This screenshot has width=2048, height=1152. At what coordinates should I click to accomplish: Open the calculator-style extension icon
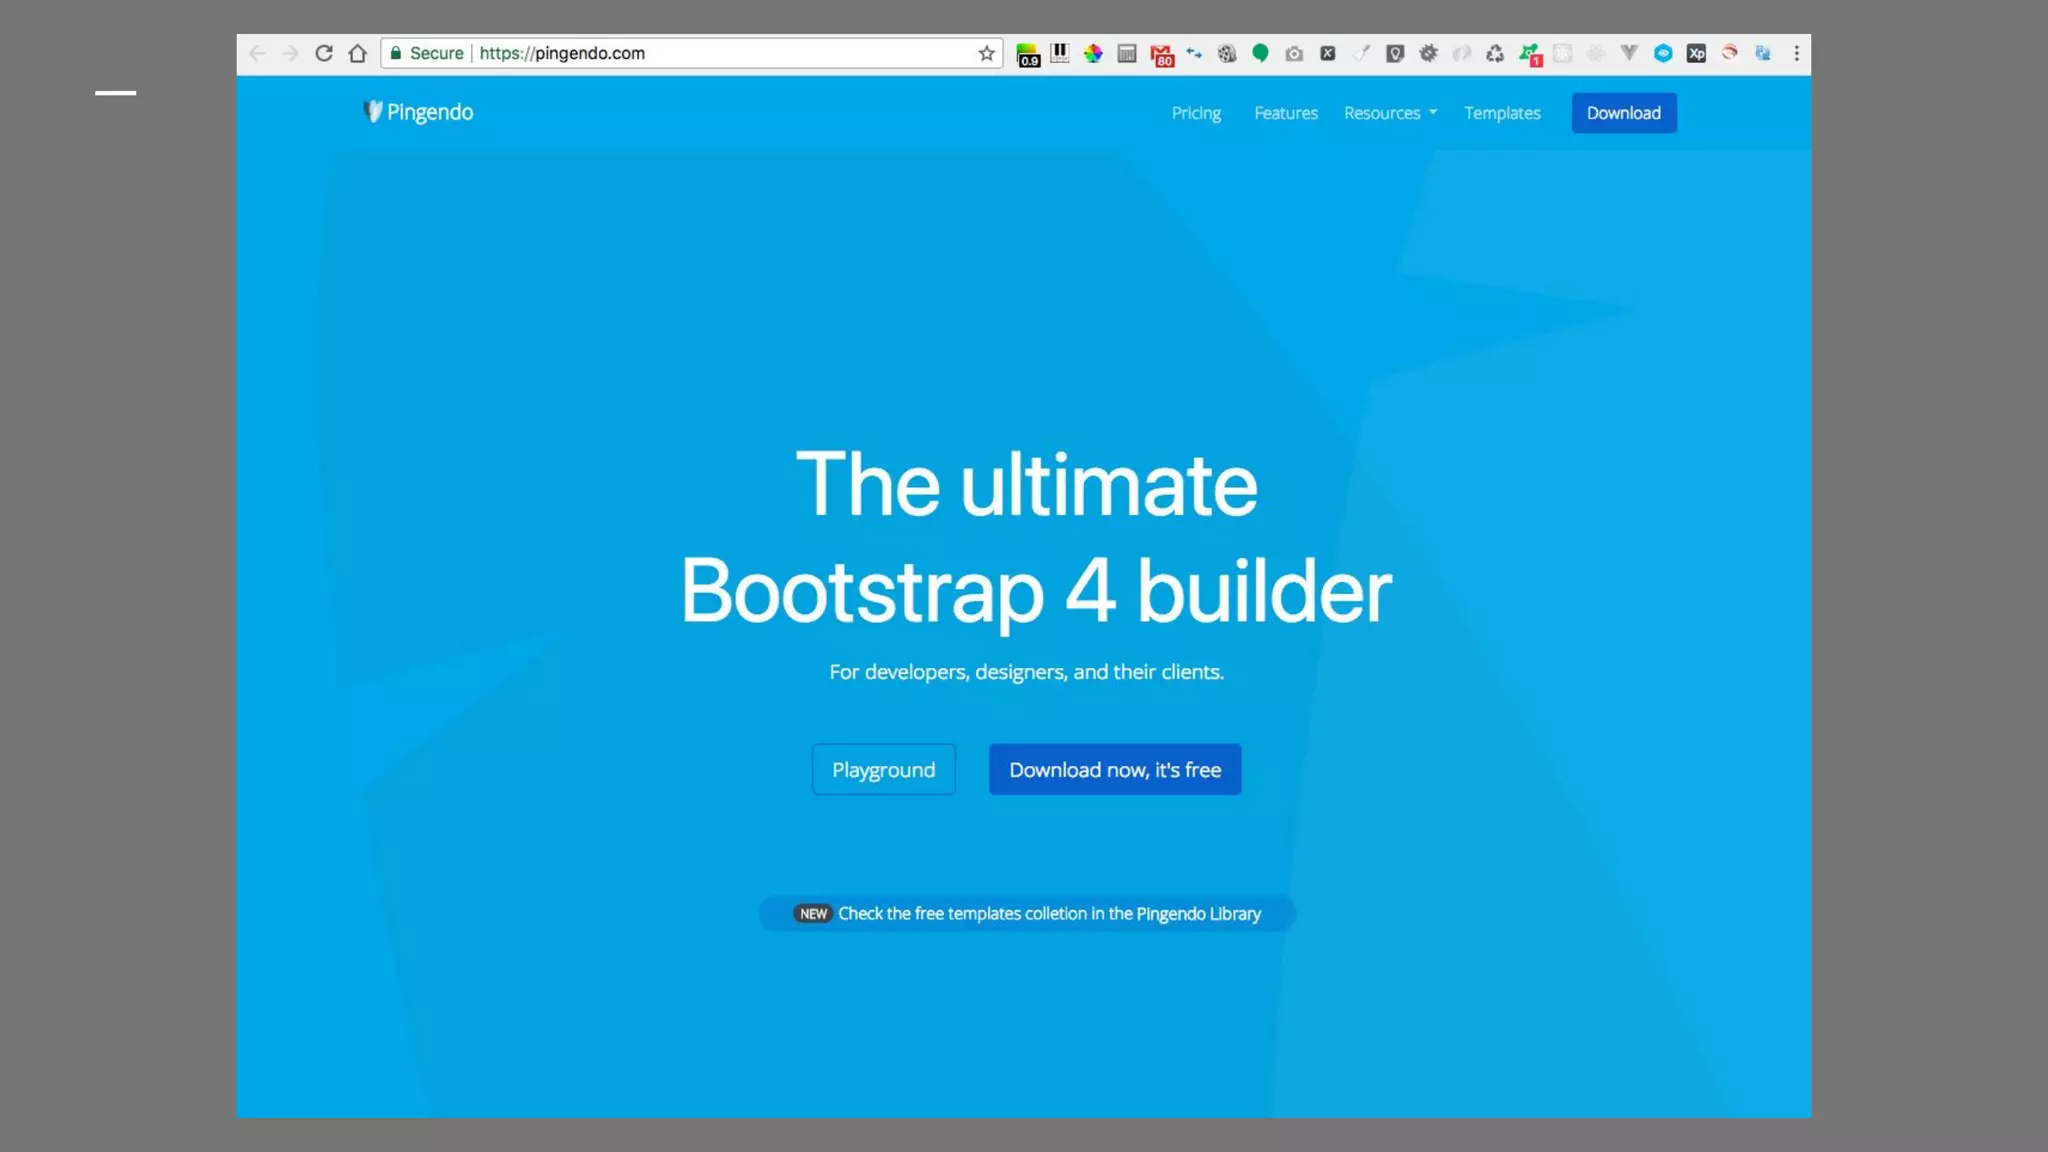[x=1127, y=53]
